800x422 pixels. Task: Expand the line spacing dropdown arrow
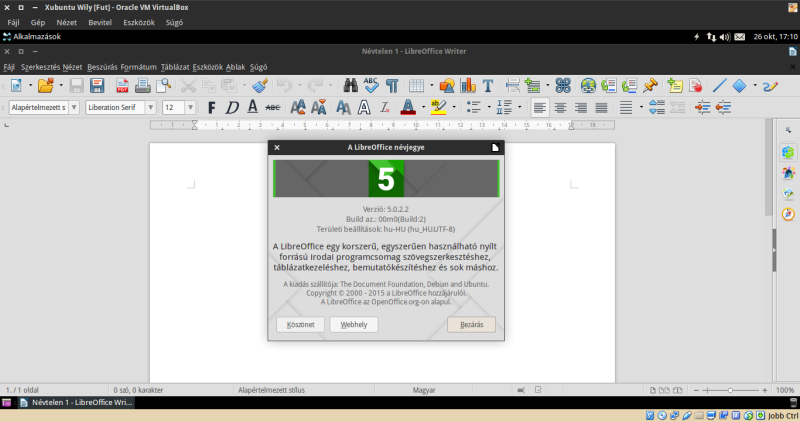(641, 107)
